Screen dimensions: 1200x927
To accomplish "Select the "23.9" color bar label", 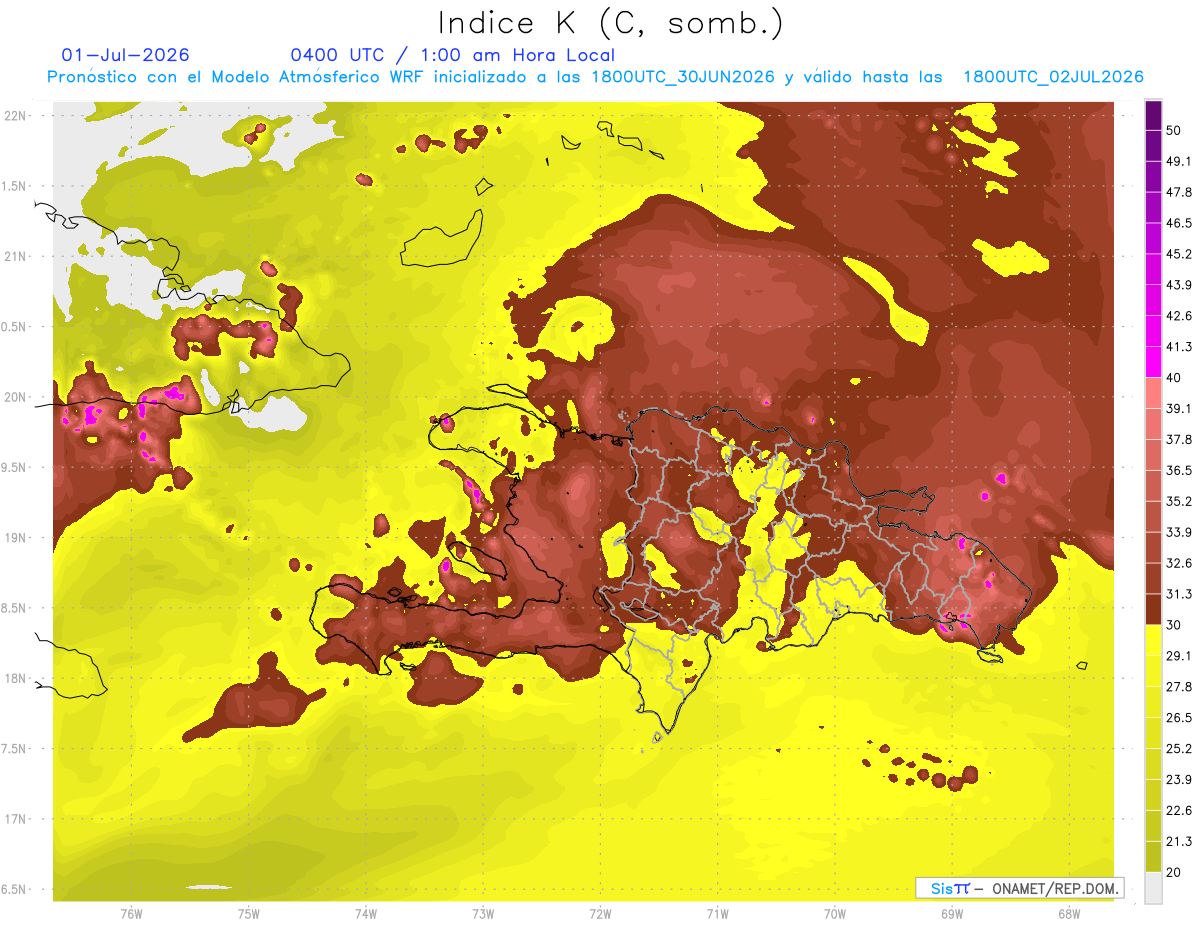I will (1178, 779).
